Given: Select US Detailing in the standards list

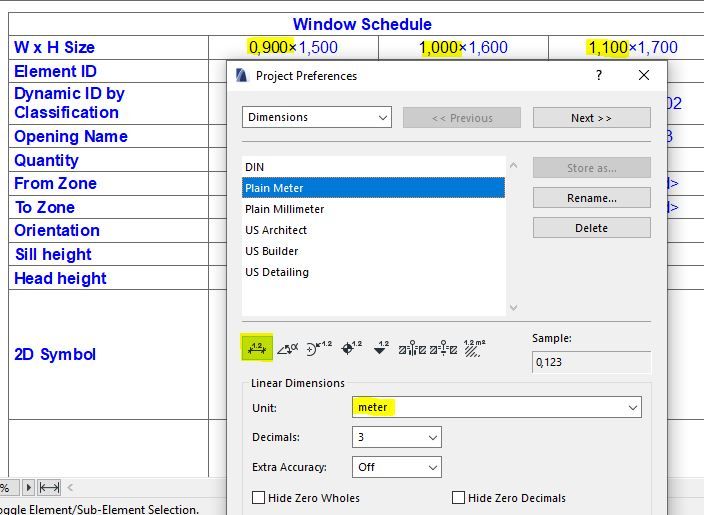Looking at the screenshot, I should (x=373, y=272).
